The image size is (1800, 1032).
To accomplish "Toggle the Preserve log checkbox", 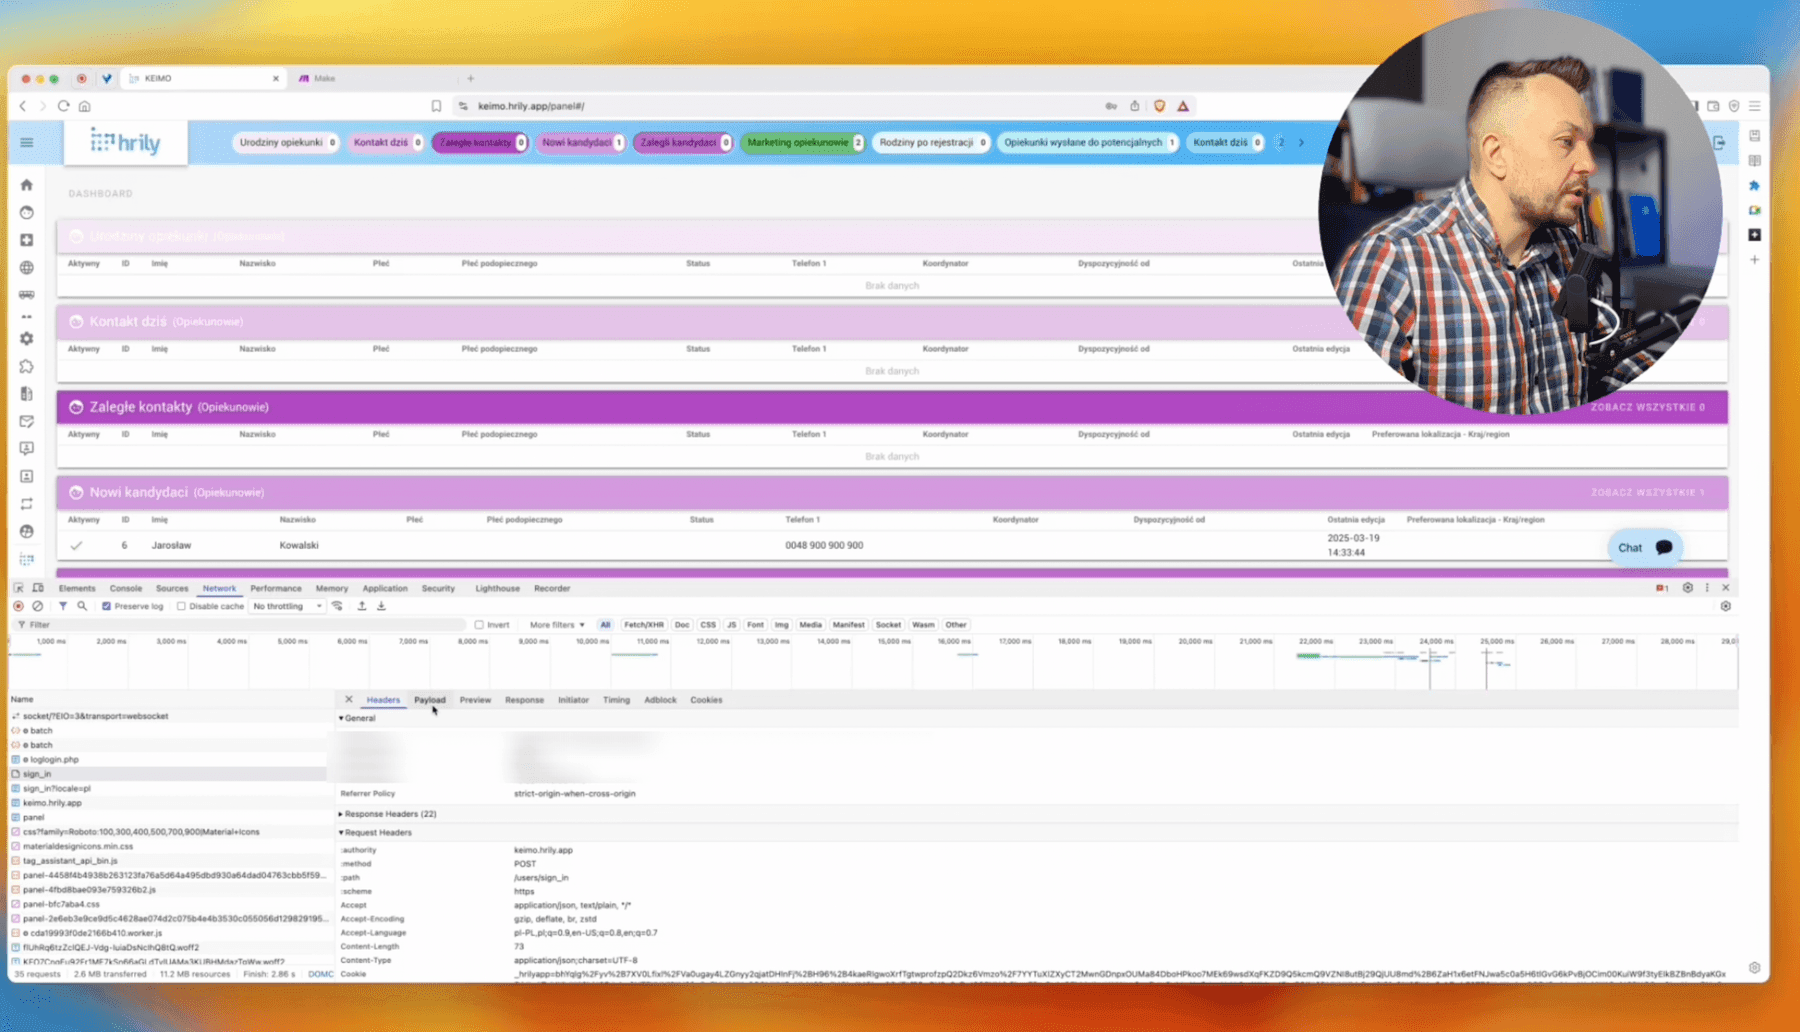I will 106,606.
